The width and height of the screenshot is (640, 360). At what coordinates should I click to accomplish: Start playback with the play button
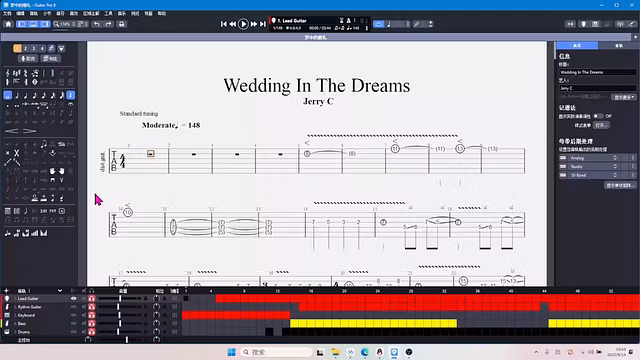[x=243, y=24]
